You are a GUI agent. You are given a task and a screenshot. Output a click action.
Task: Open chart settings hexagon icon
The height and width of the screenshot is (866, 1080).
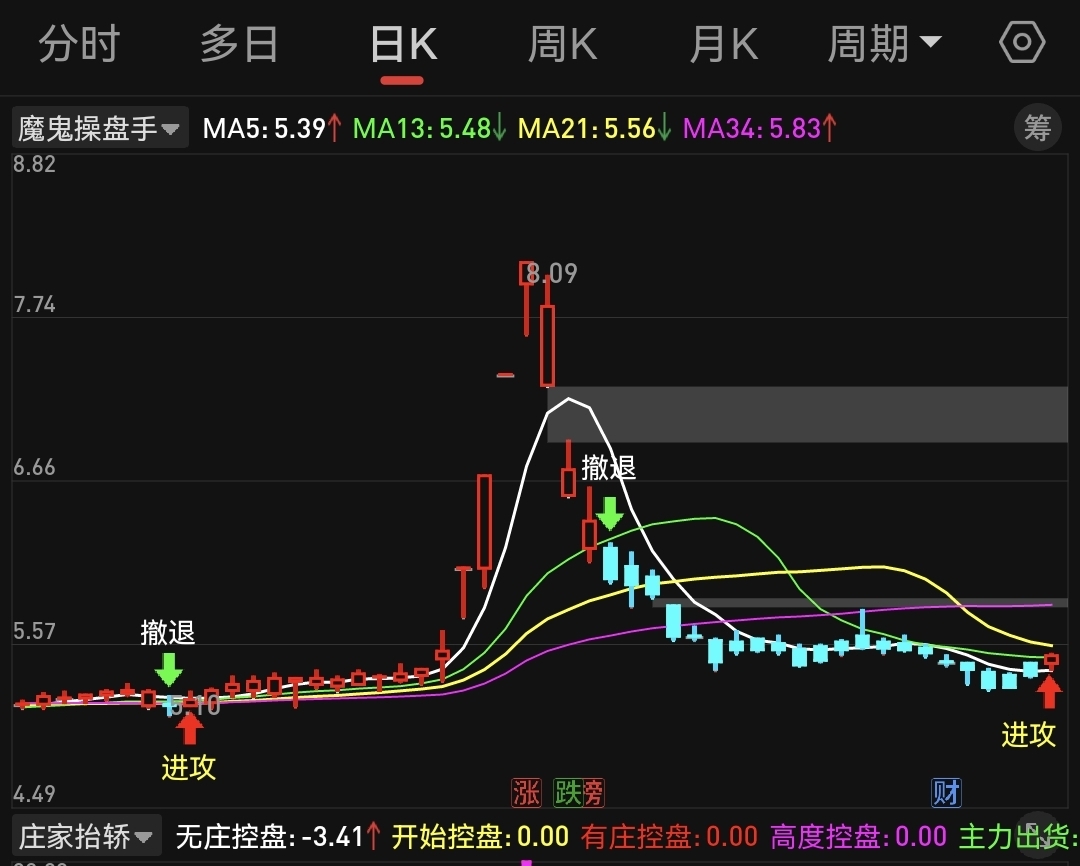click(x=1022, y=43)
